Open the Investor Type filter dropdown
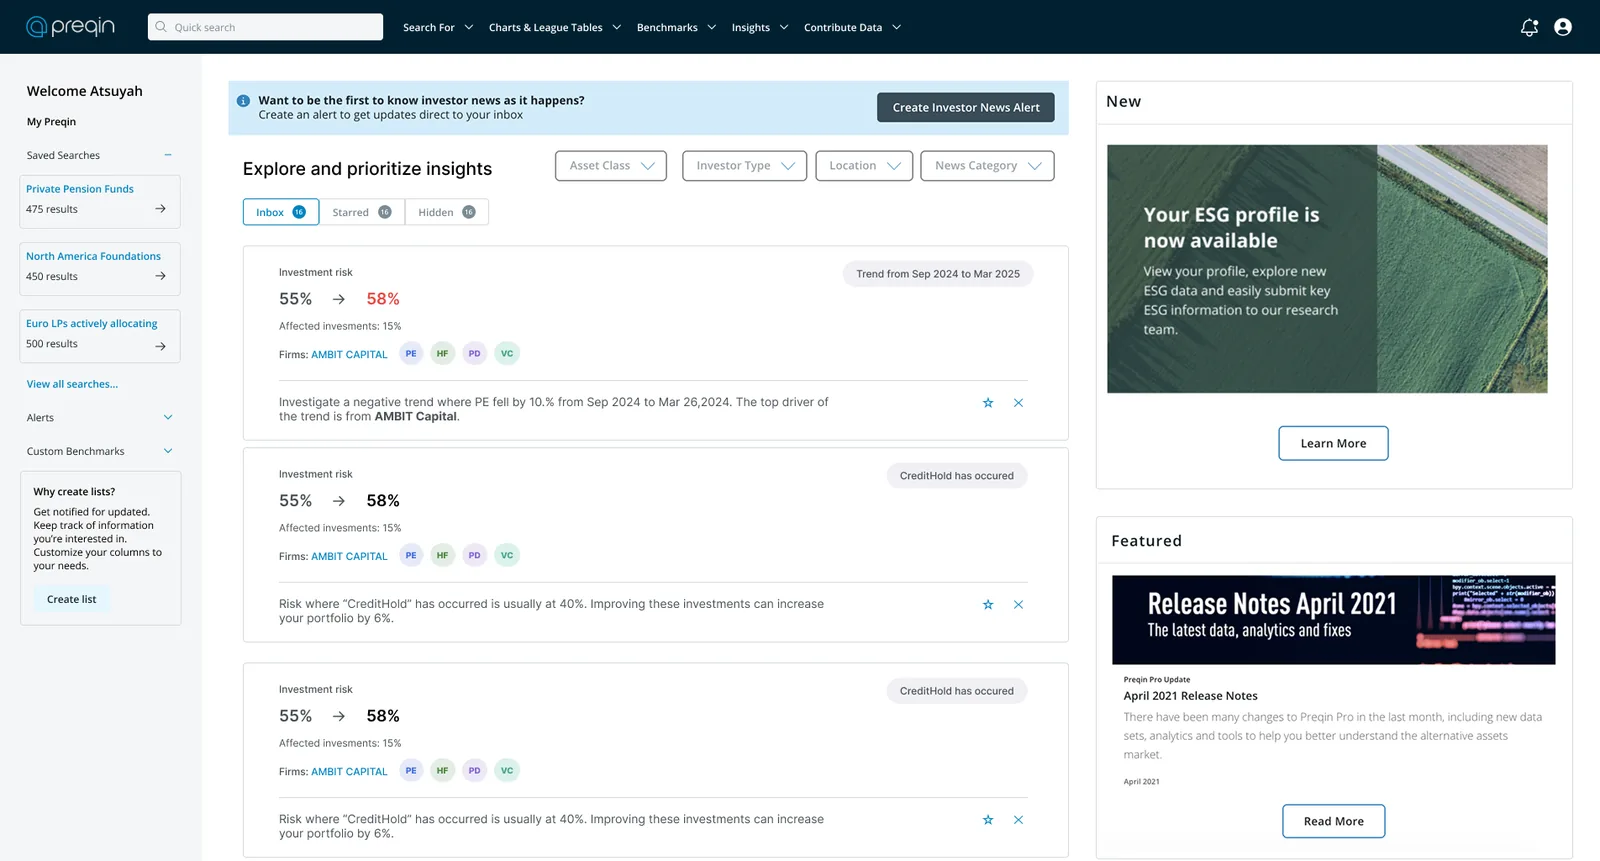 (745, 166)
